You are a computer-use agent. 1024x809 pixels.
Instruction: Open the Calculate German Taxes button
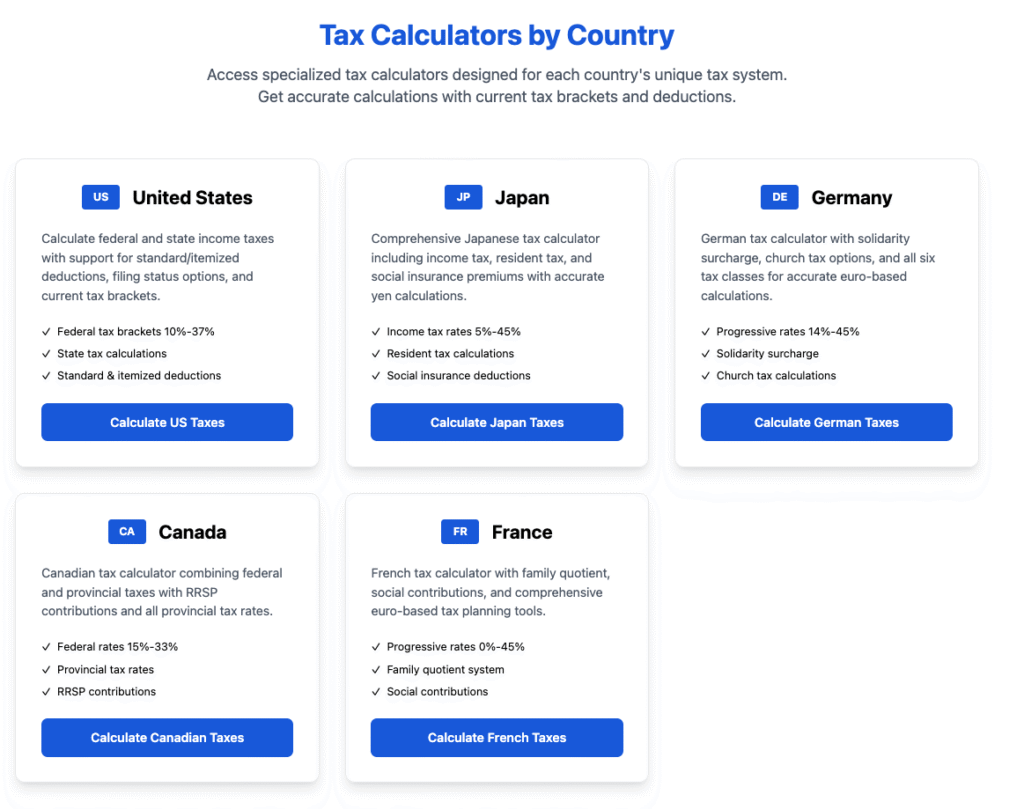(826, 422)
